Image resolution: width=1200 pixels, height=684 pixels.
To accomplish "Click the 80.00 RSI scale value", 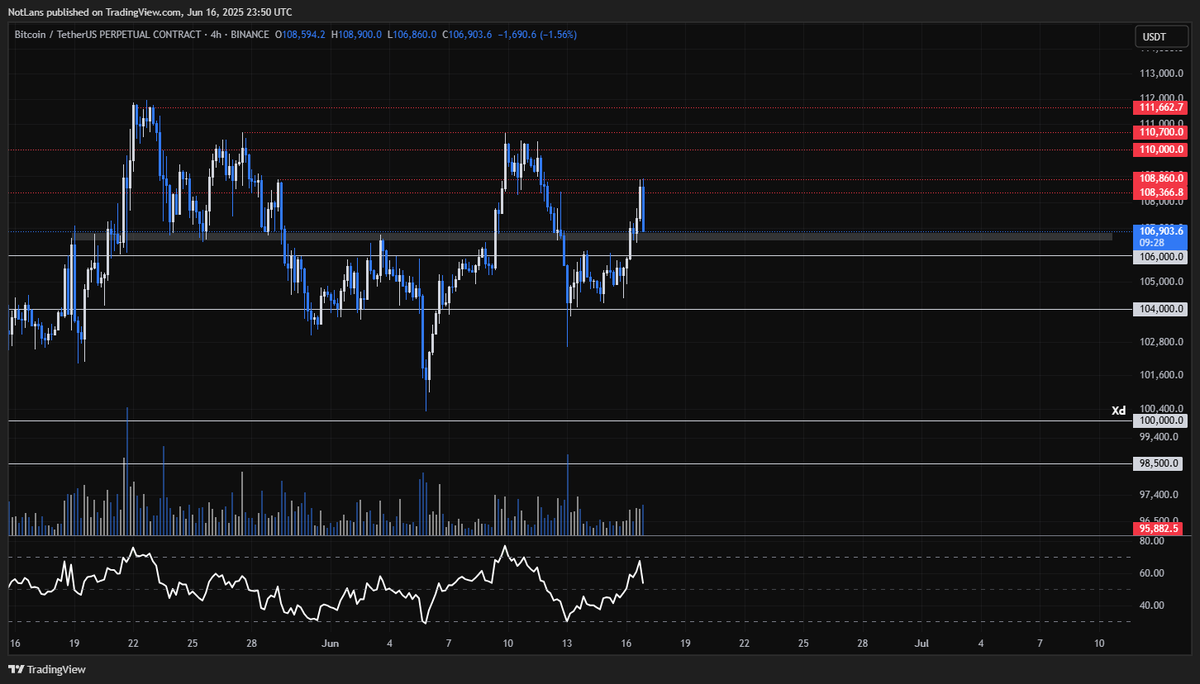I will coord(1151,541).
